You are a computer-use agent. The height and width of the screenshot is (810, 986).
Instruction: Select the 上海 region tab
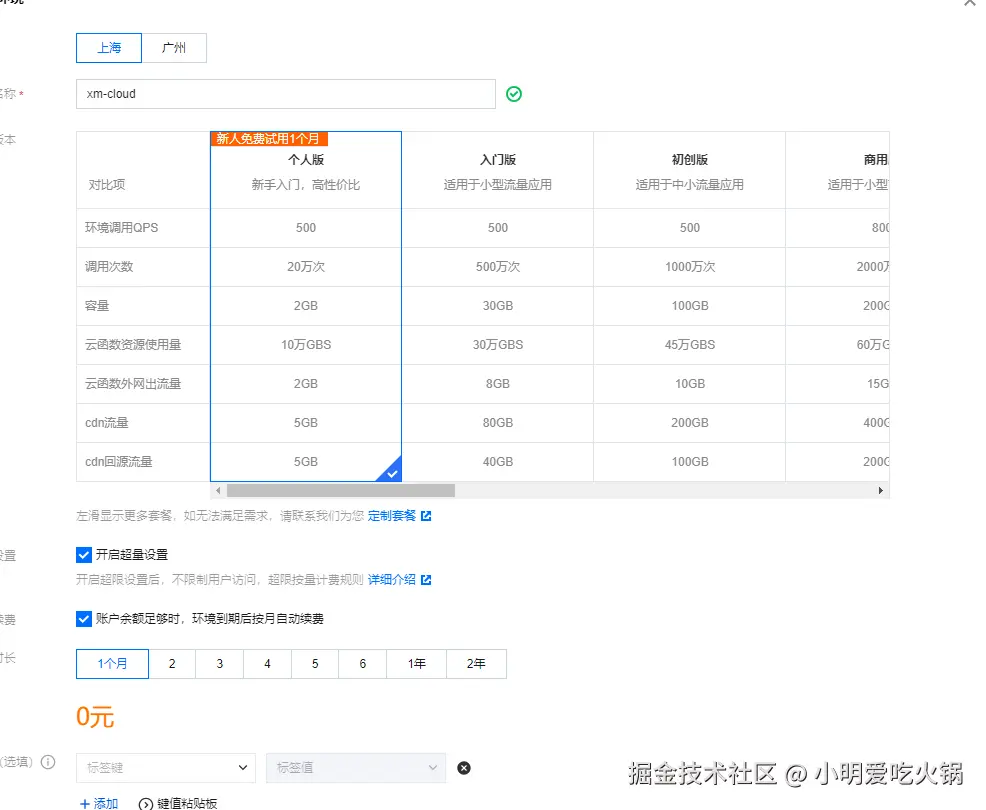[109, 48]
